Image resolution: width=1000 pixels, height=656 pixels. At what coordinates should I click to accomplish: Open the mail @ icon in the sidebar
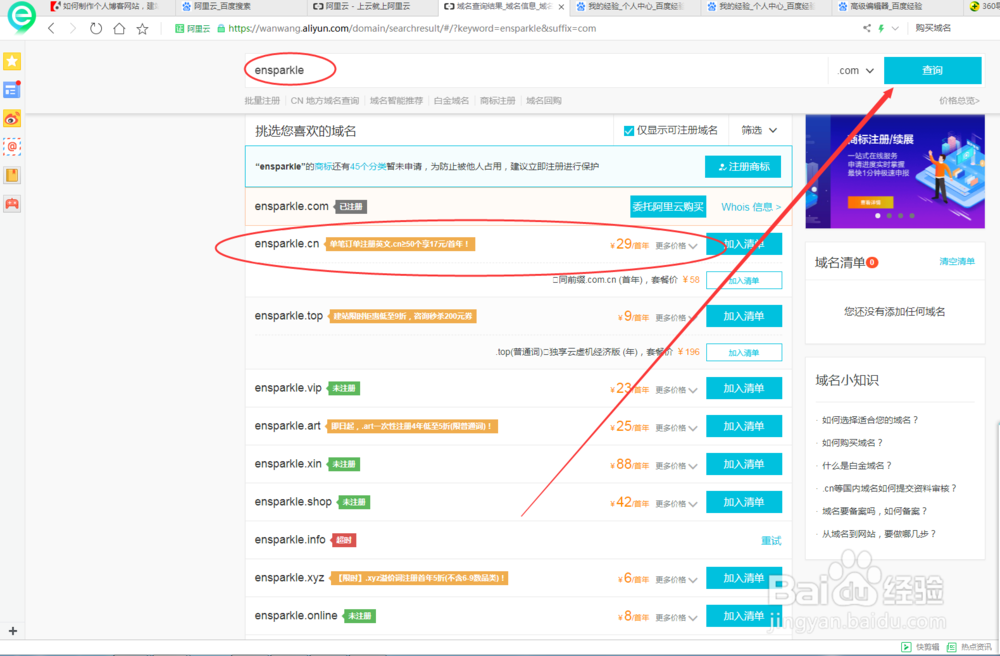coord(12,147)
